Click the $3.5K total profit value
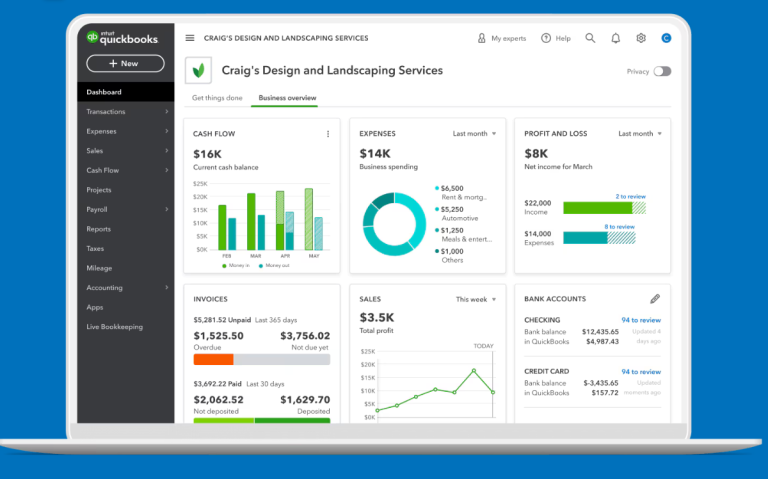 [x=377, y=317]
